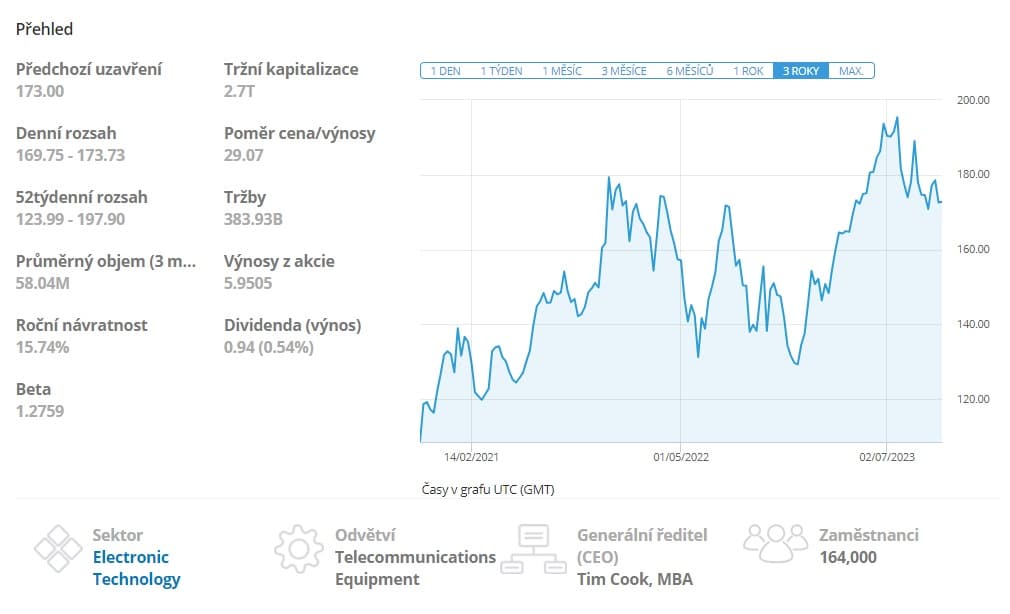Click the Sektor diamond icon
The width and height of the screenshot is (1010, 614).
click(x=60, y=548)
